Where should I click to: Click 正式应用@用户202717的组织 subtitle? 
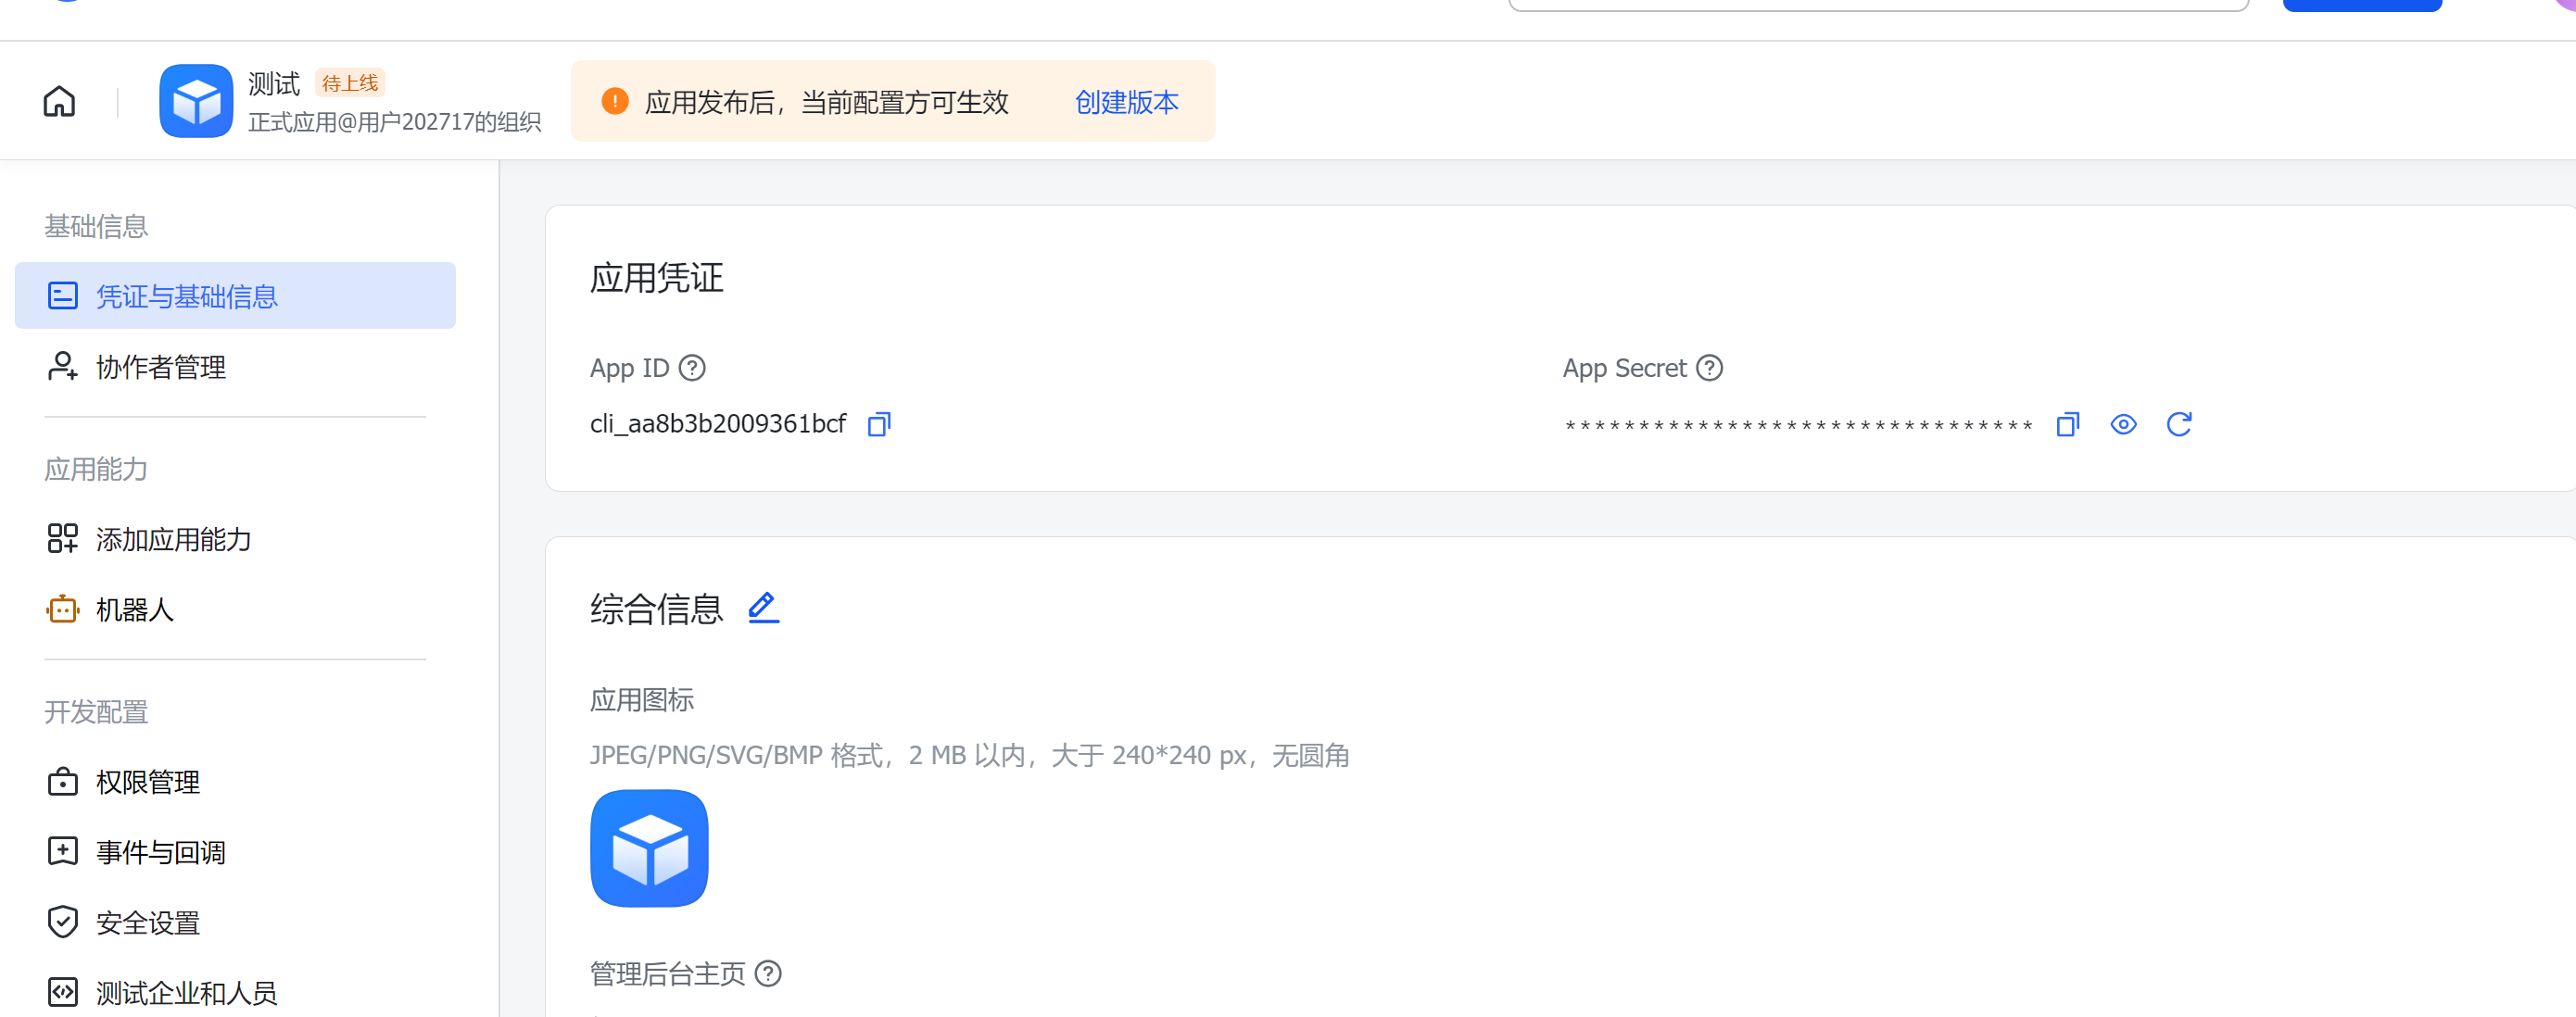(394, 122)
